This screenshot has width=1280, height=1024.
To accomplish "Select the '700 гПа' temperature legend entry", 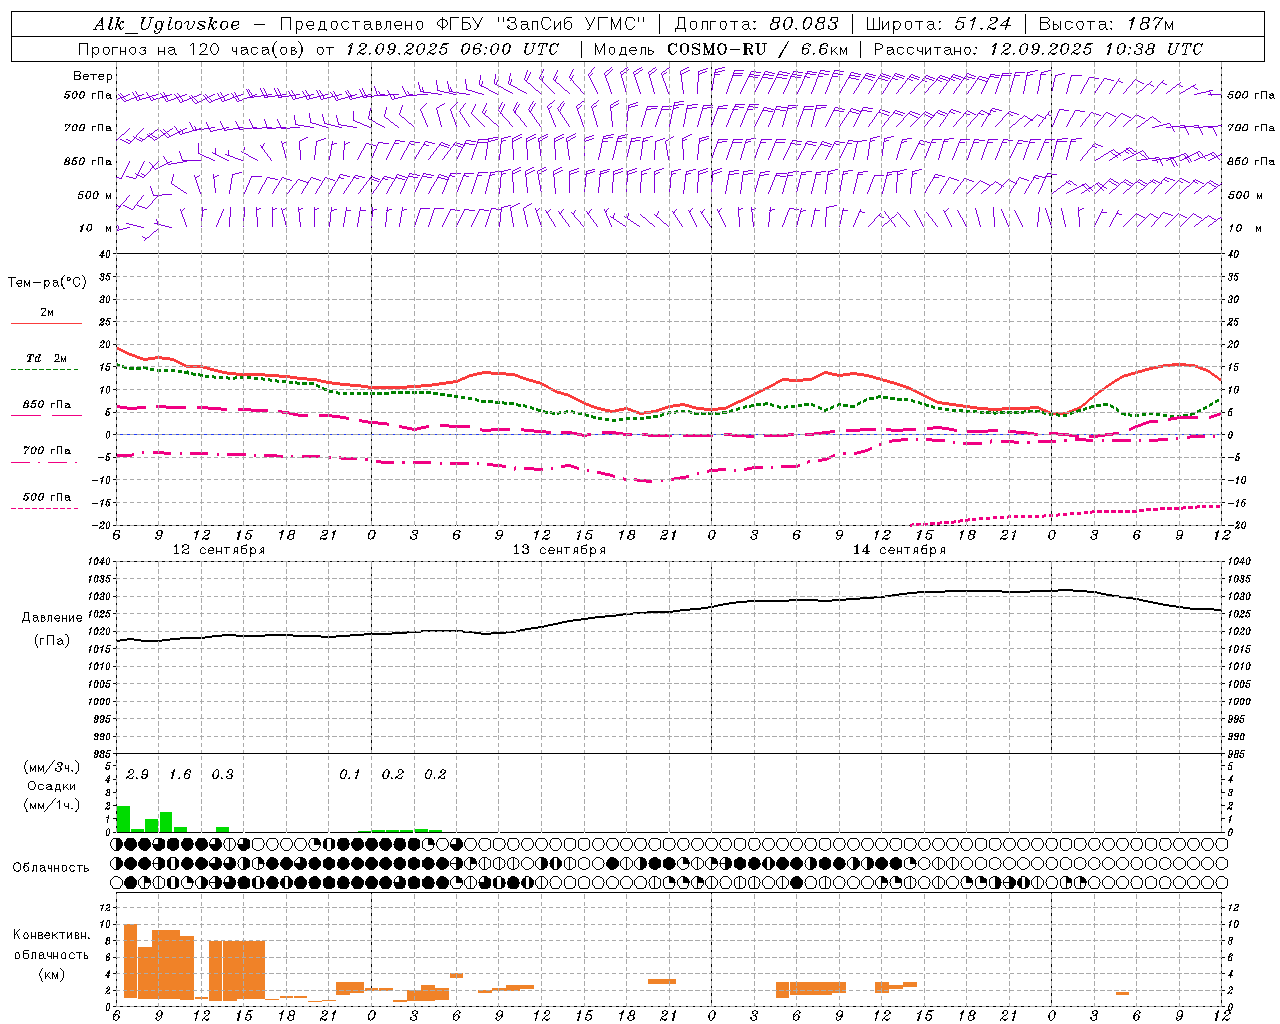I will (x=46, y=451).
